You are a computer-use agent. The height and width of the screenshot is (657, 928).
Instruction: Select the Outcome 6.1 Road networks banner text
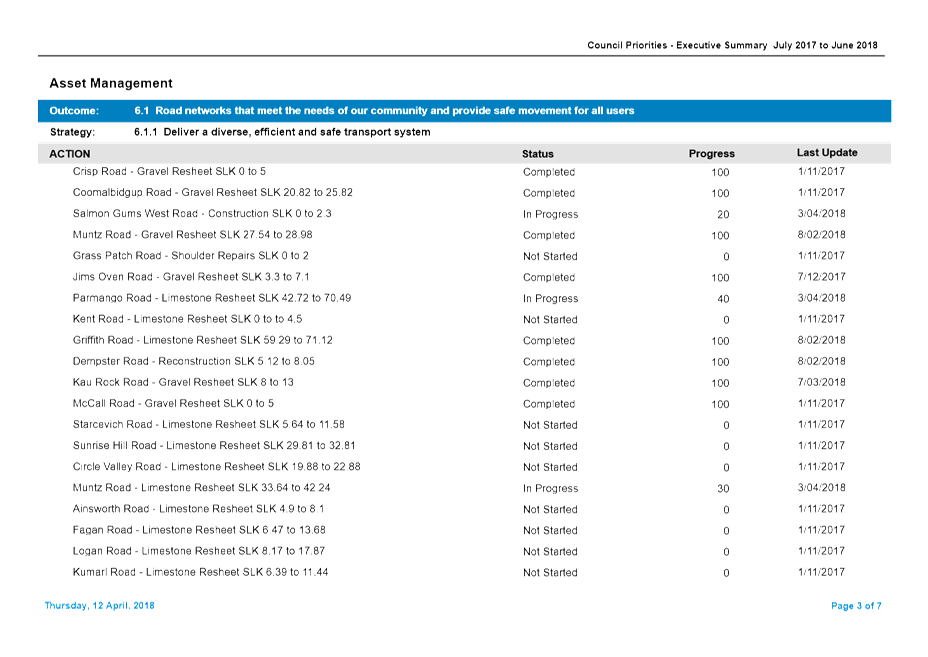tap(384, 111)
